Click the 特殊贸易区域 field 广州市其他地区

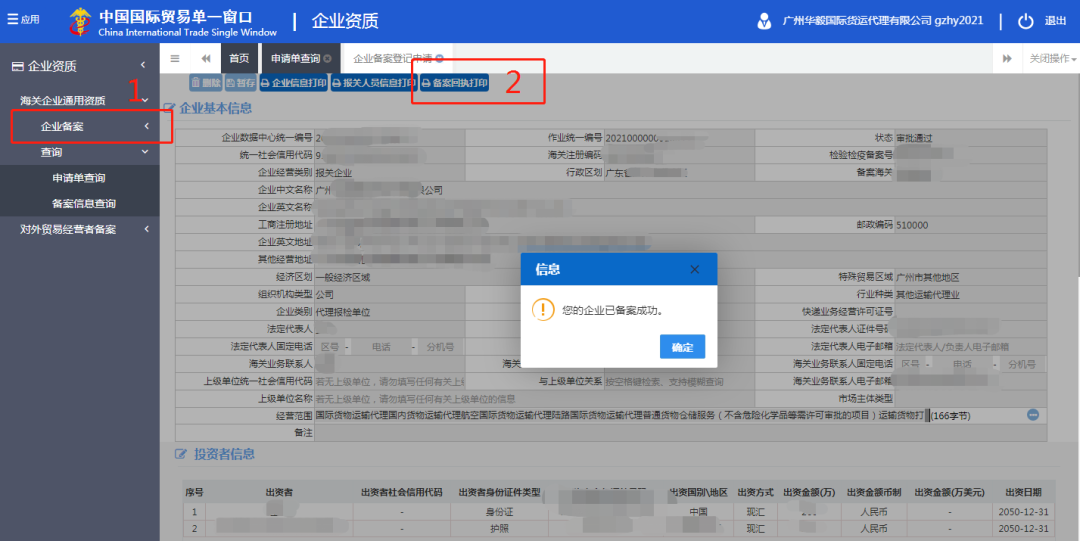tap(970, 277)
